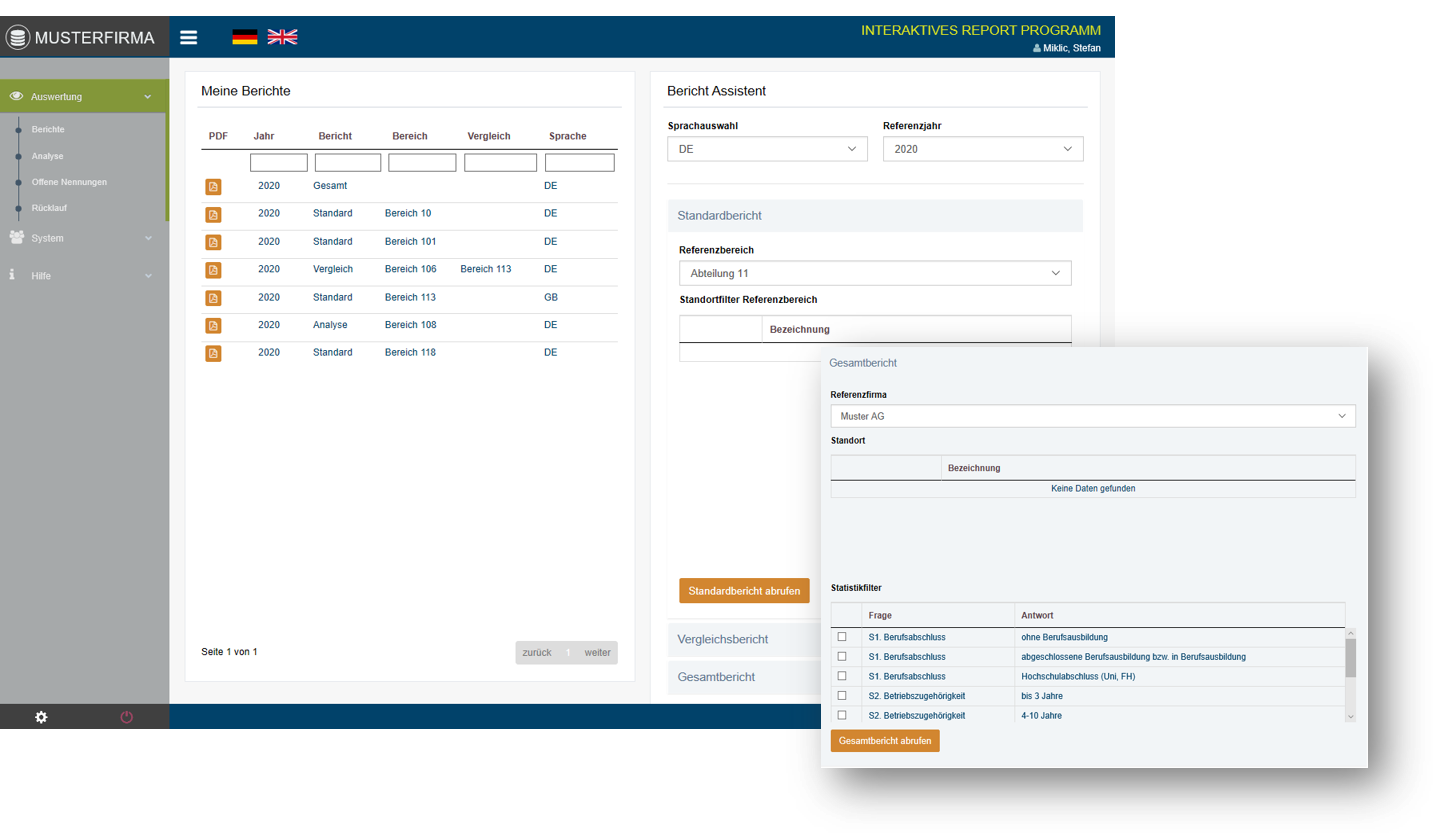This screenshot has height=833, width=1433.
Task: Collapse the Auswertung sidebar section chevron
Action: point(148,97)
